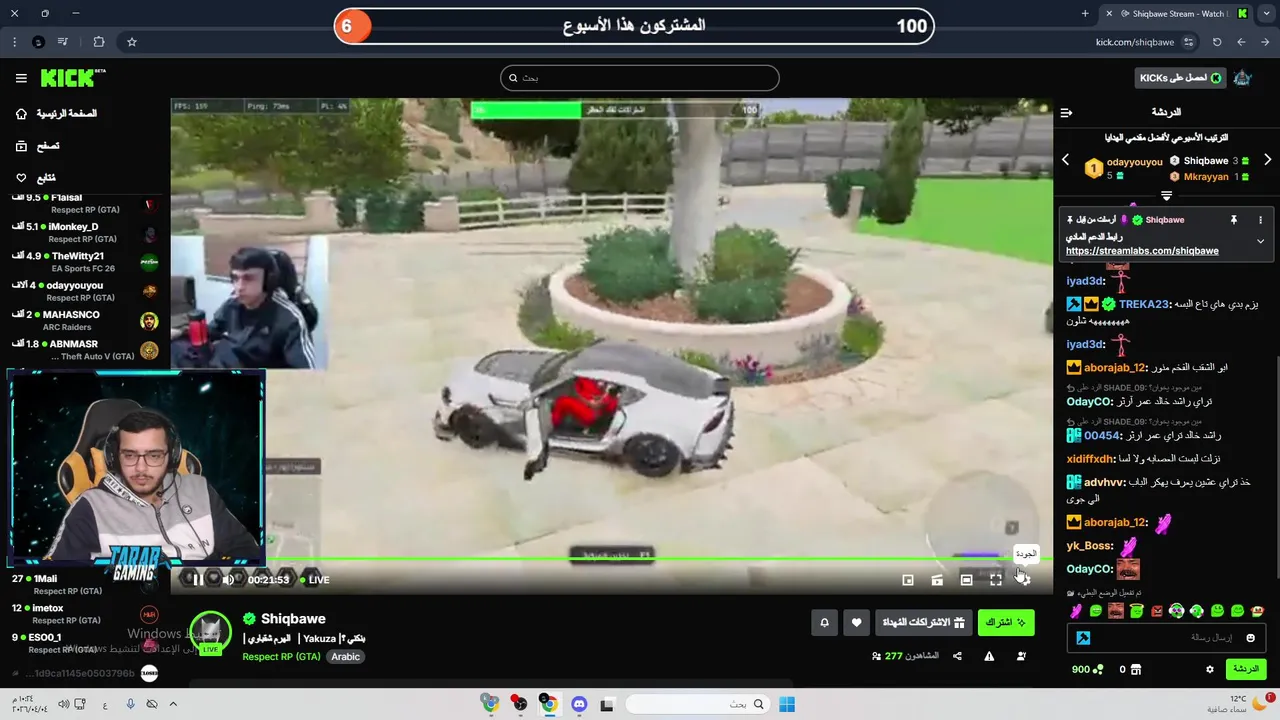Open Browse in the sidebar
1280x720 pixels.
click(38, 146)
